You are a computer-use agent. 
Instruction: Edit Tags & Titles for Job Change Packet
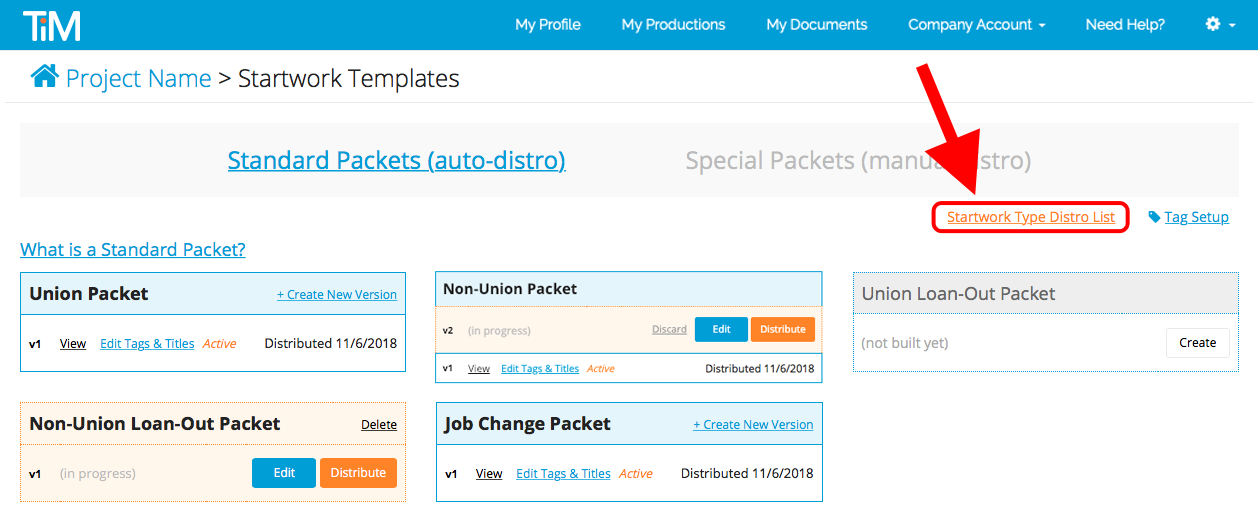tap(563, 473)
